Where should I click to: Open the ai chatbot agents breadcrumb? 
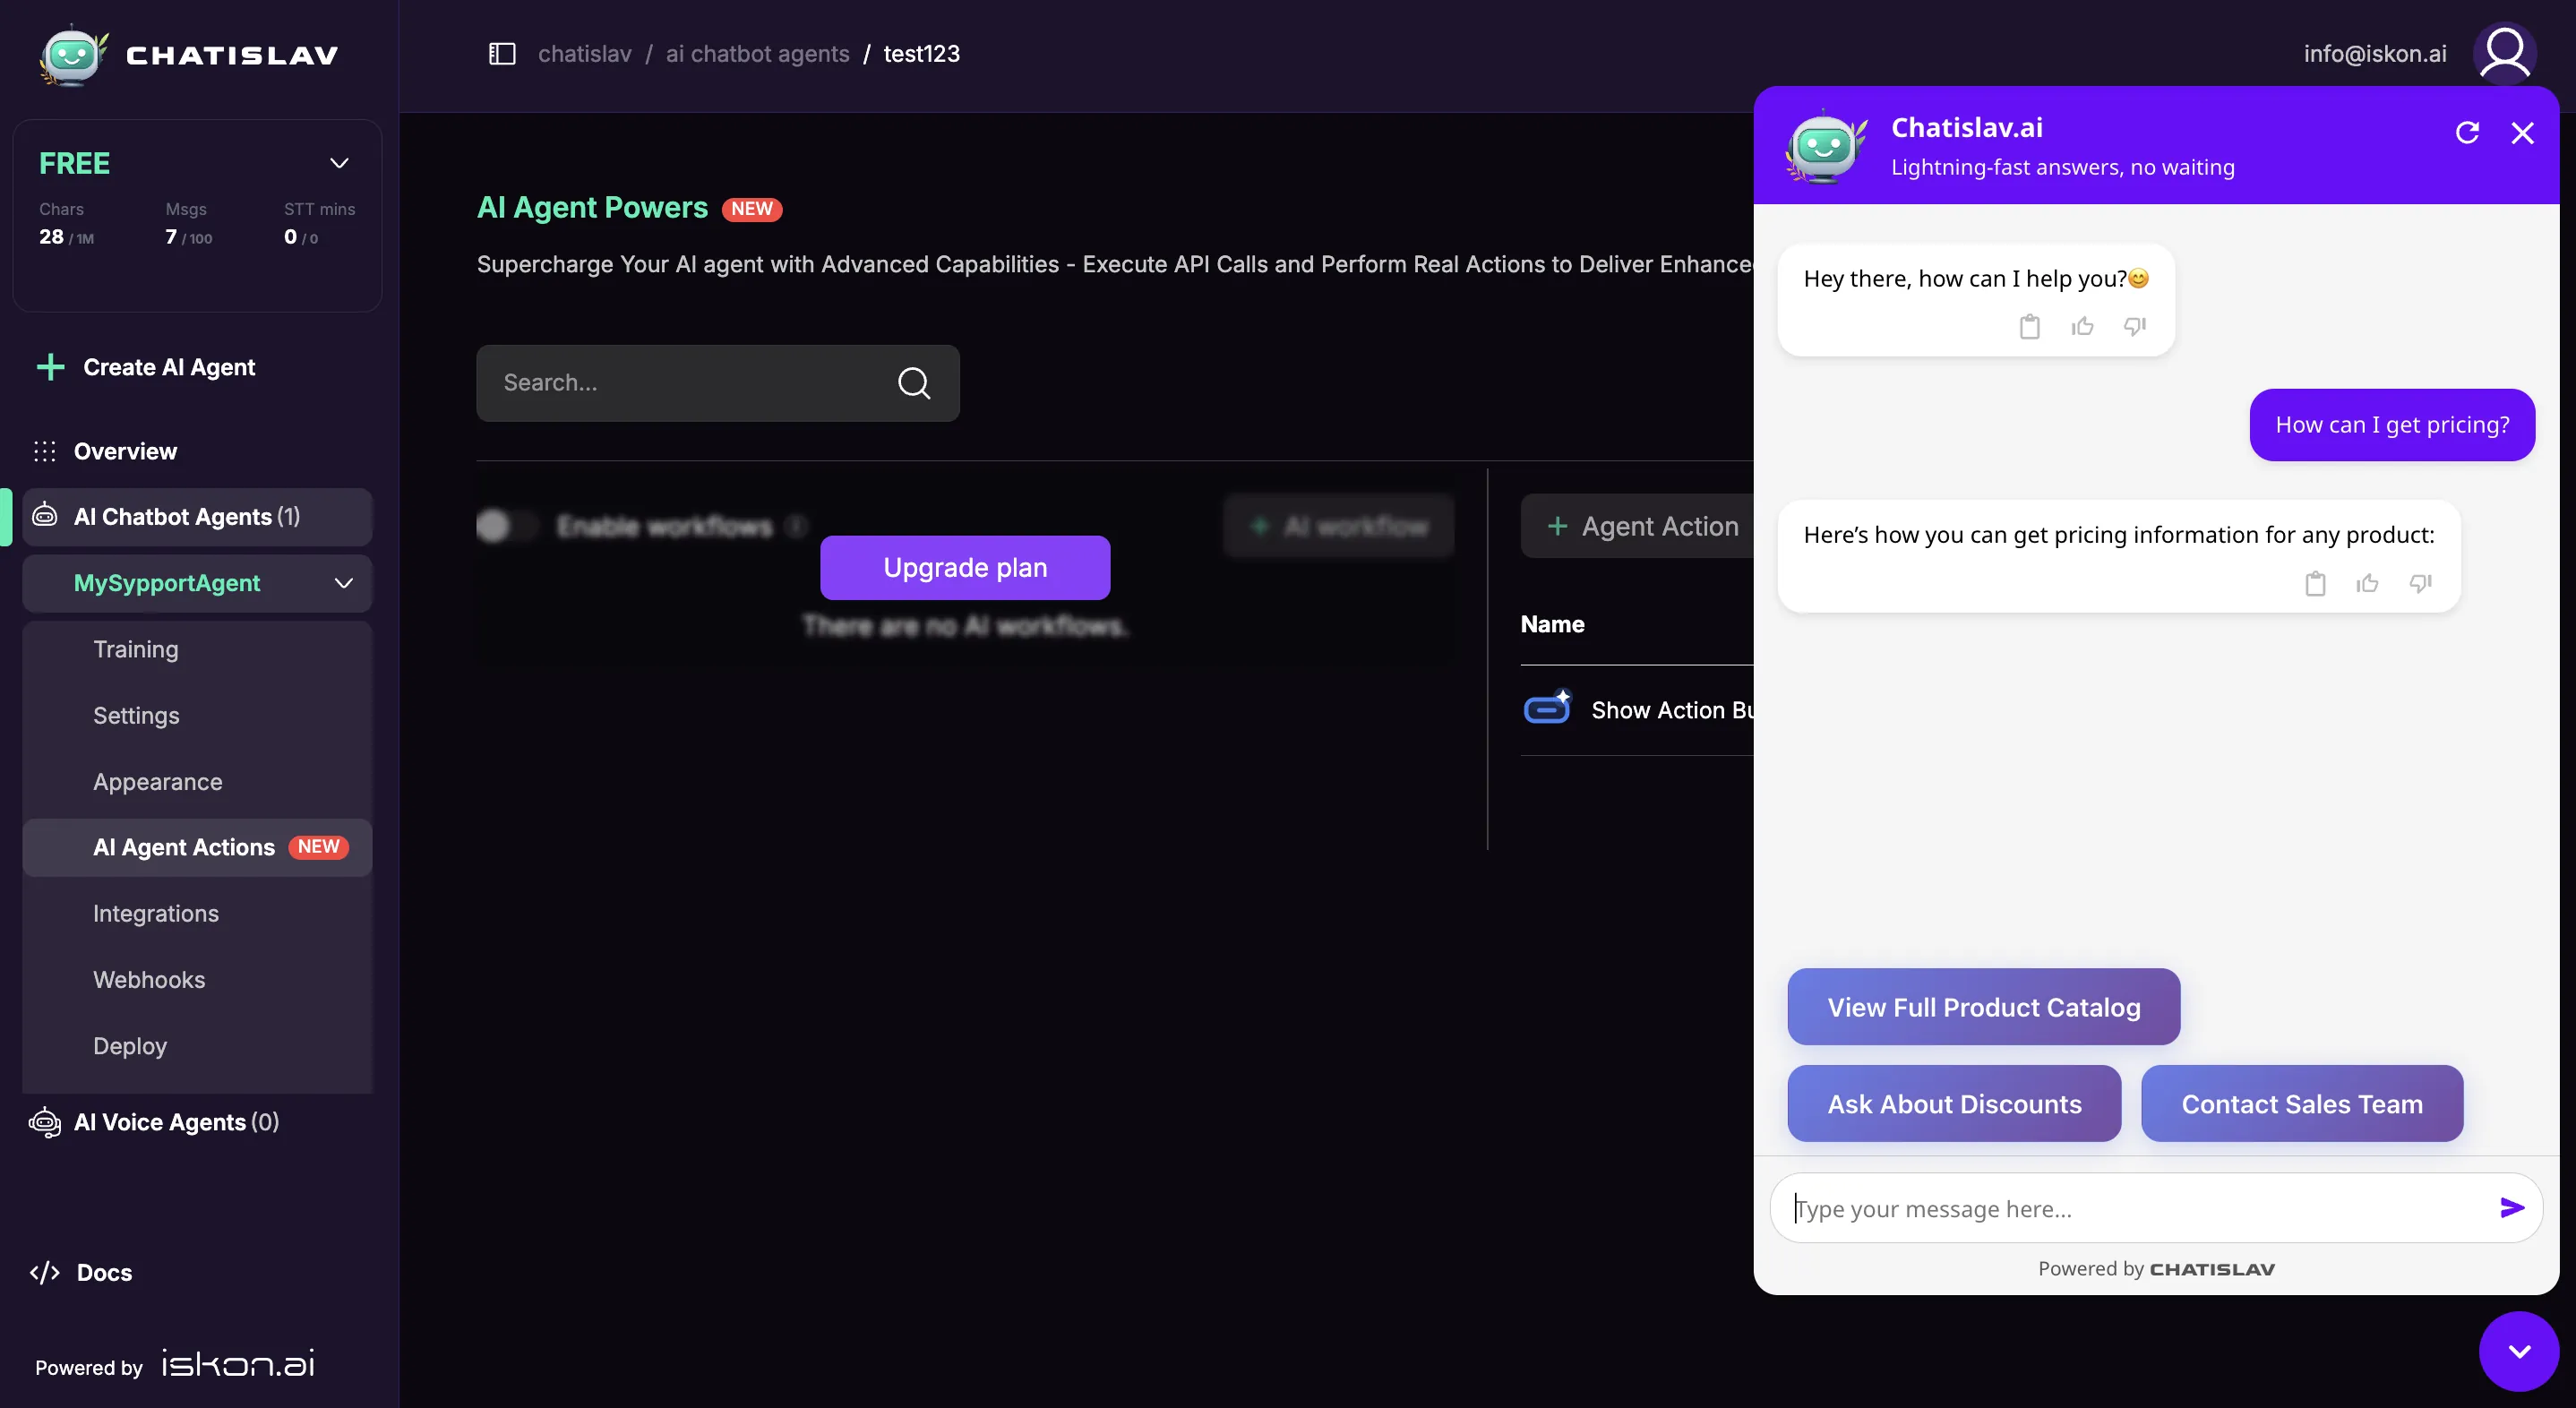[x=755, y=53]
